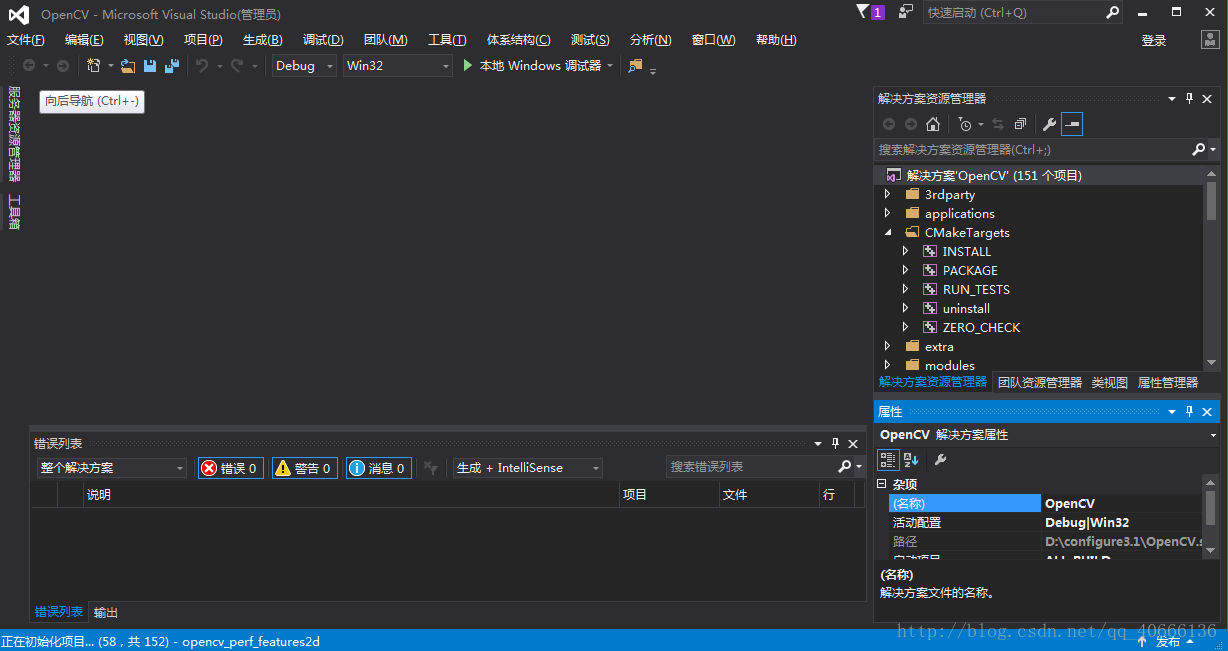Image resolution: width=1228 pixels, height=651 pixels.
Task: Click the Undo arrow icon
Action: (x=201, y=65)
